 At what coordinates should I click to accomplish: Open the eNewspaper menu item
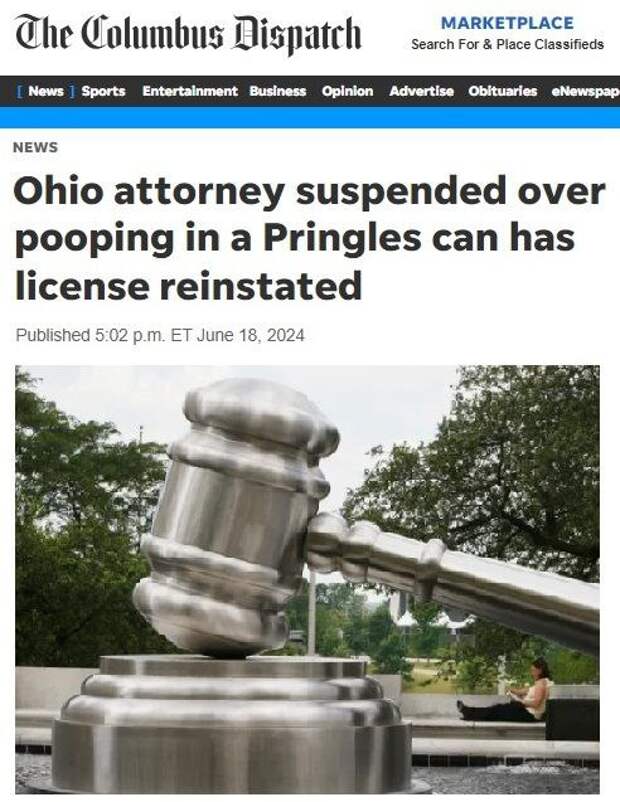(586, 91)
